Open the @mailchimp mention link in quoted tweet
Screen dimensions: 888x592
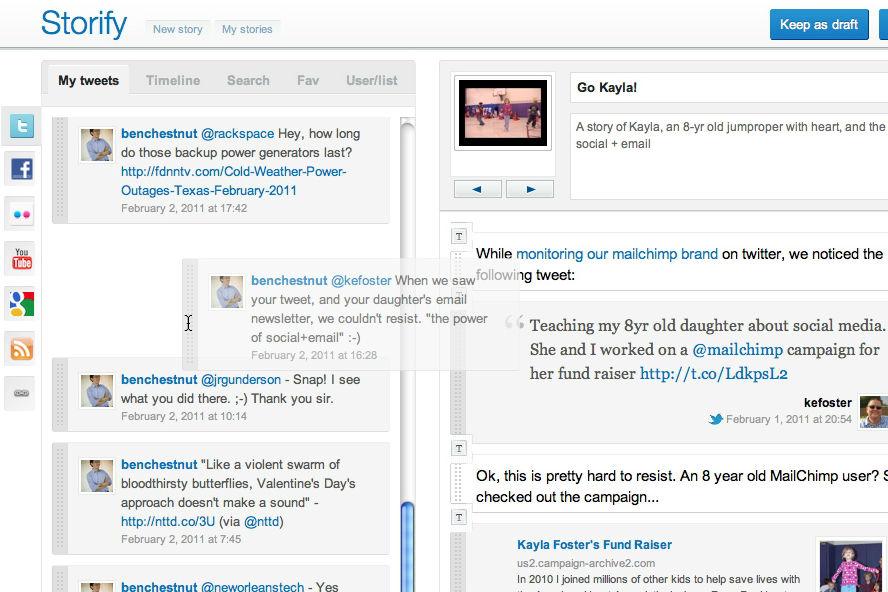(x=737, y=350)
